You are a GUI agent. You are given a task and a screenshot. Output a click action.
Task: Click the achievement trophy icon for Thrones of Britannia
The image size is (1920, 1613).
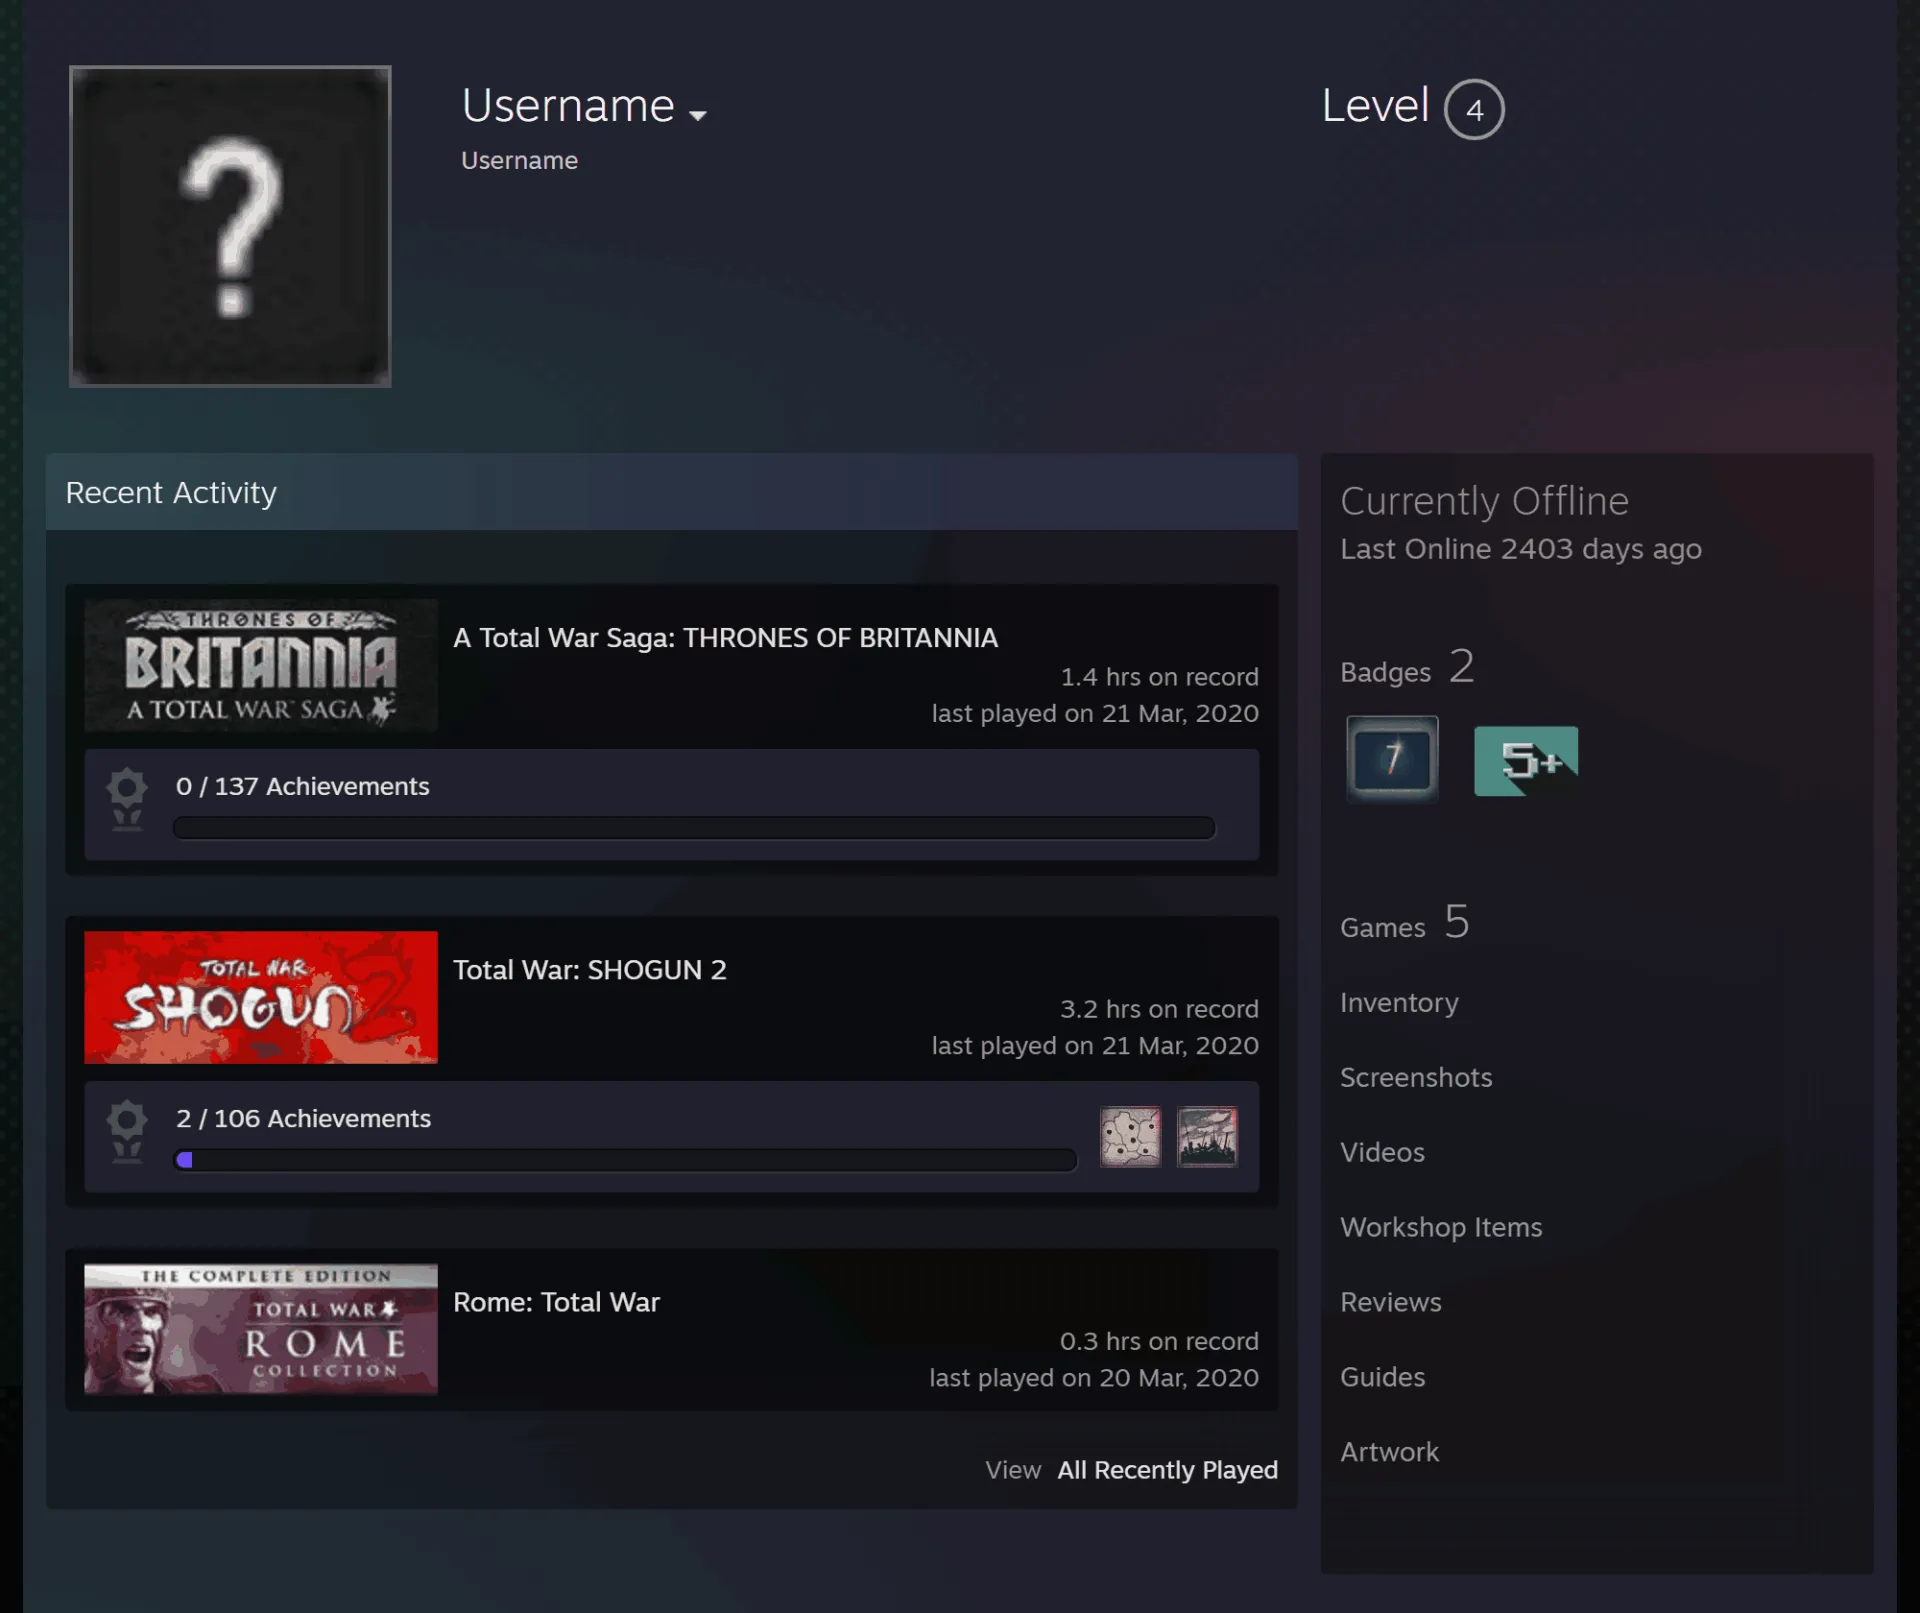tap(127, 799)
